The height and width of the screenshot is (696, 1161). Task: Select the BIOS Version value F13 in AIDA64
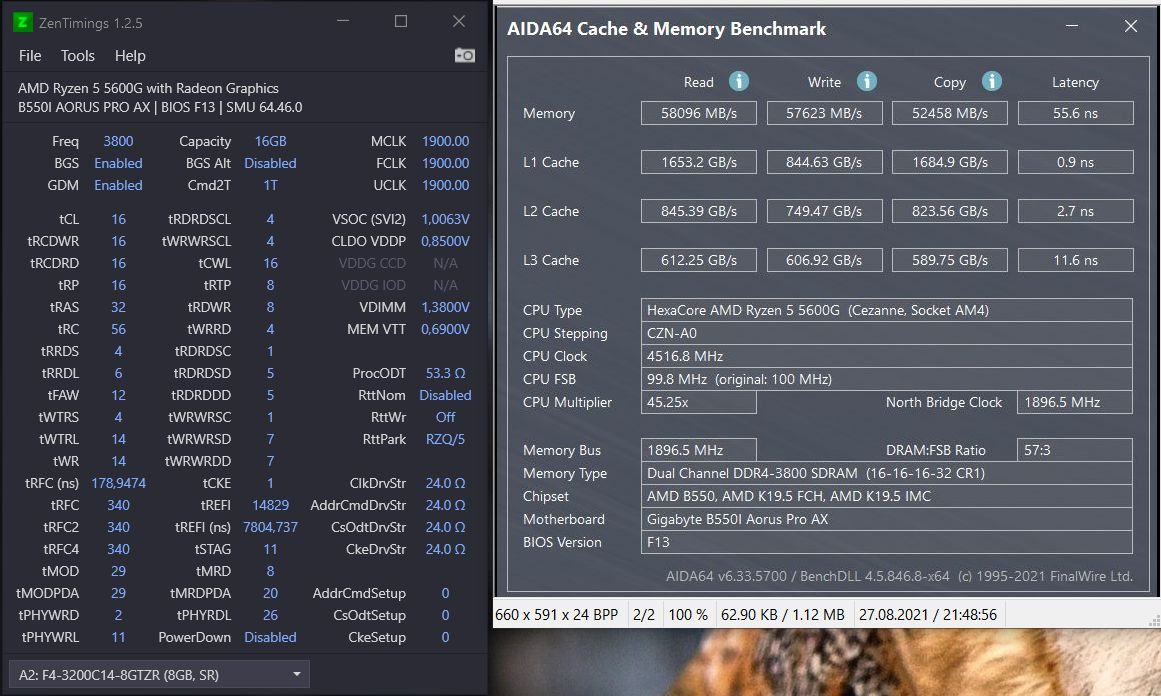[x=886, y=542]
